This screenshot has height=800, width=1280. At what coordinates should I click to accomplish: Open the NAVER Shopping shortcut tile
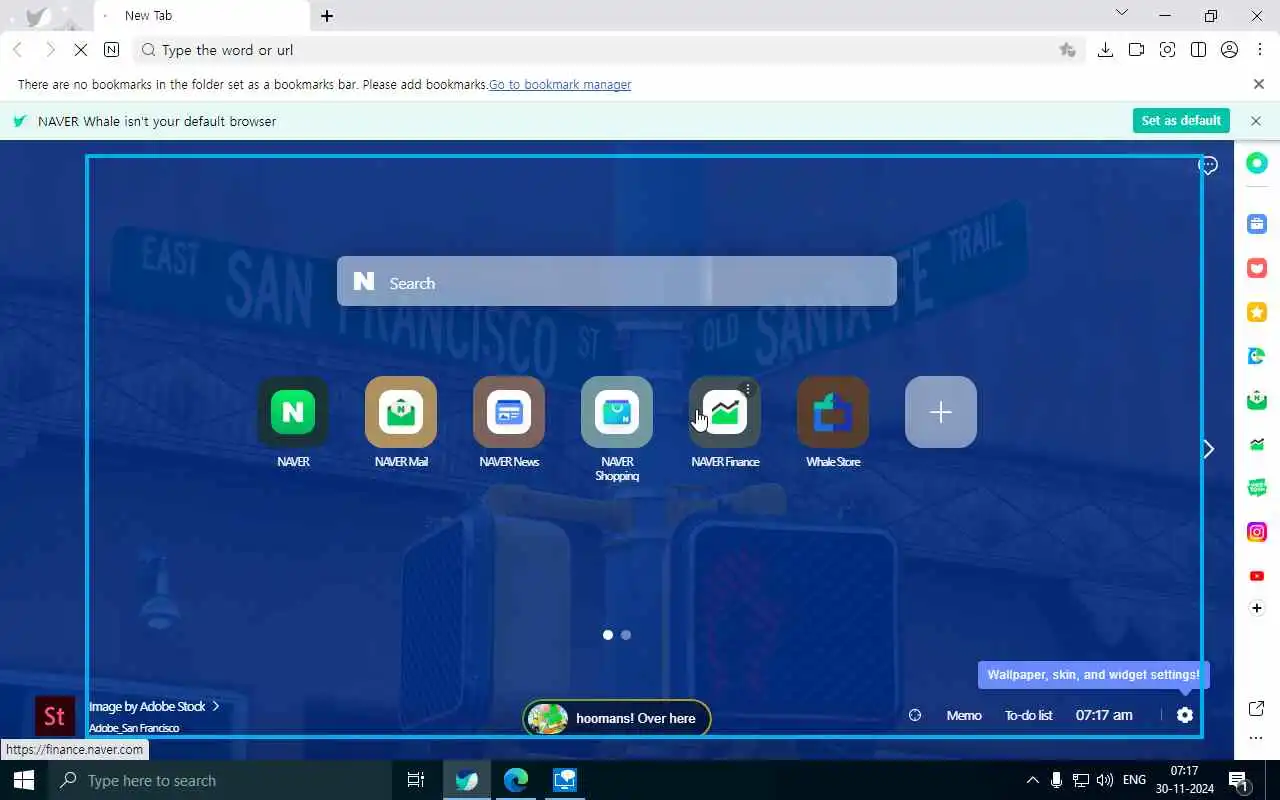coord(617,412)
